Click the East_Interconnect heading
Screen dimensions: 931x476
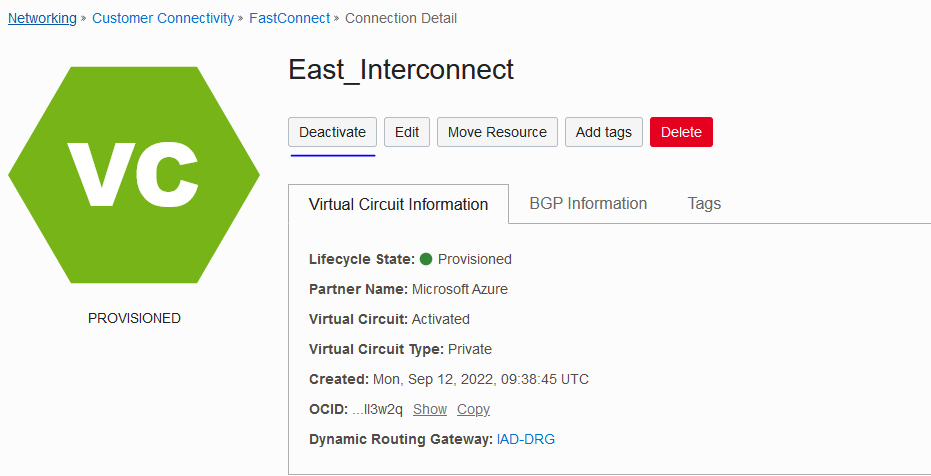tap(401, 69)
